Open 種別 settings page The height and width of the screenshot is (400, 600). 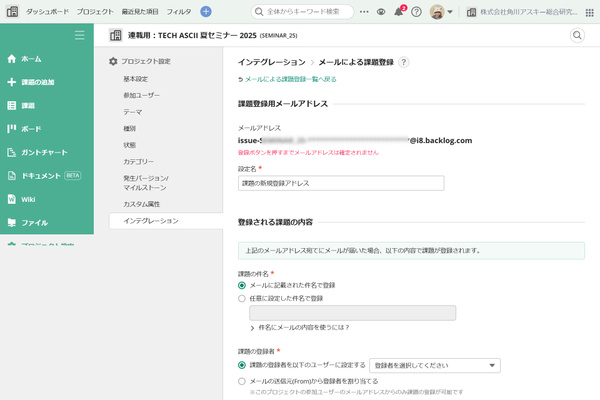pyautogui.click(x=129, y=129)
